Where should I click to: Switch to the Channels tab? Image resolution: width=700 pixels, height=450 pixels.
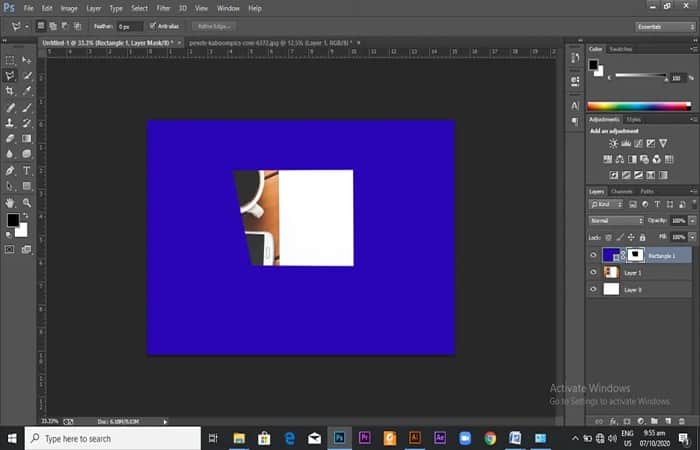coord(621,191)
